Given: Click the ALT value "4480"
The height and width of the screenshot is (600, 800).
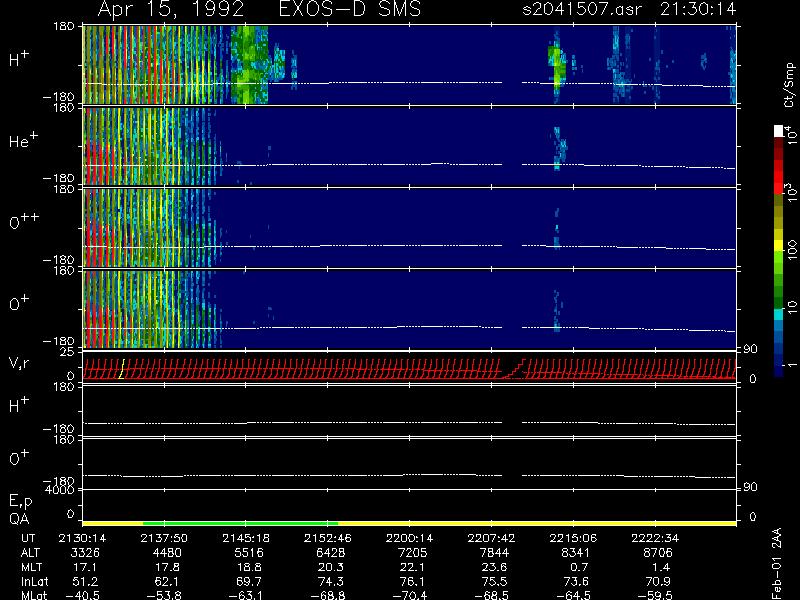Looking at the screenshot, I should (x=167, y=553).
